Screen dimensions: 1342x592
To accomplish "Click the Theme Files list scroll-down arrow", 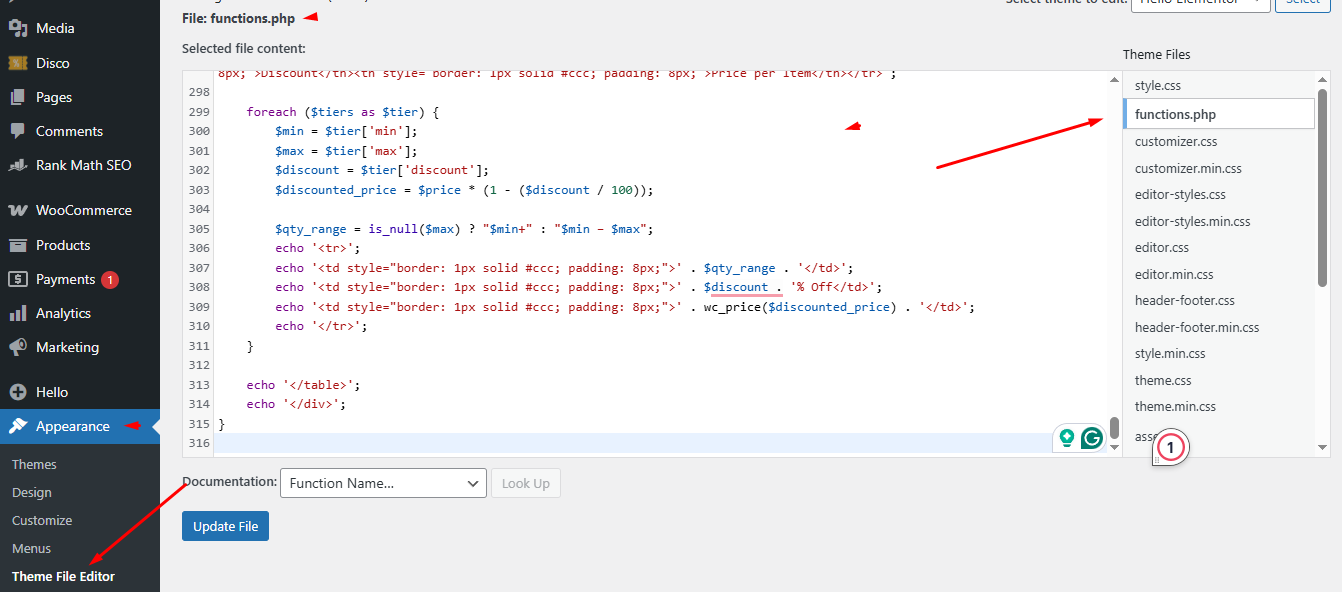I will (1322, 448).
